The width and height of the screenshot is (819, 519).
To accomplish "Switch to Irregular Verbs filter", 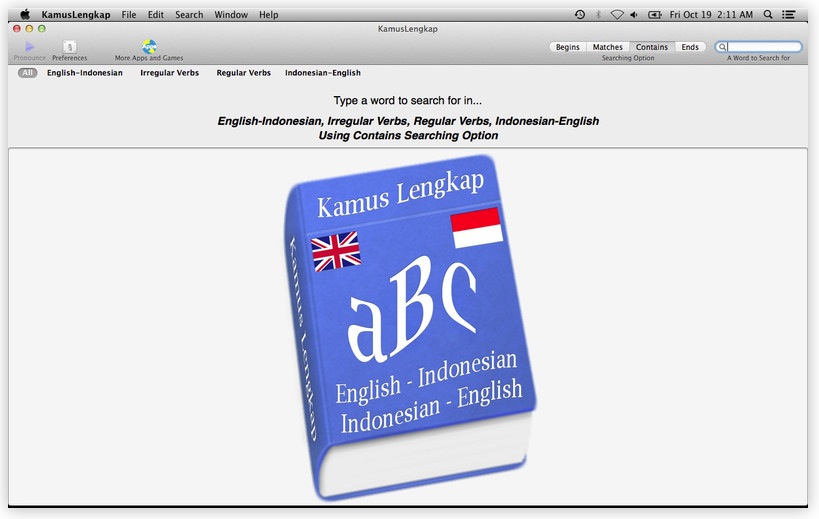I will [x=169, y=73].
